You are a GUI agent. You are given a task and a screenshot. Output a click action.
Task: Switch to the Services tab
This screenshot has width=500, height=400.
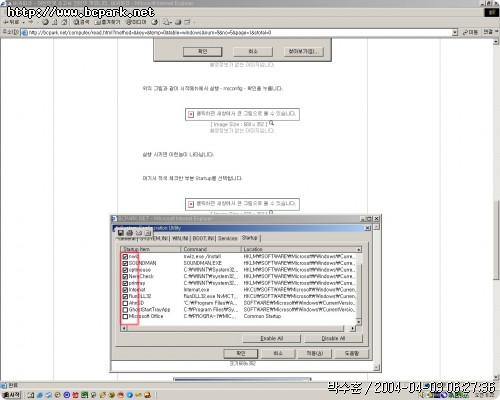point(228,238)
